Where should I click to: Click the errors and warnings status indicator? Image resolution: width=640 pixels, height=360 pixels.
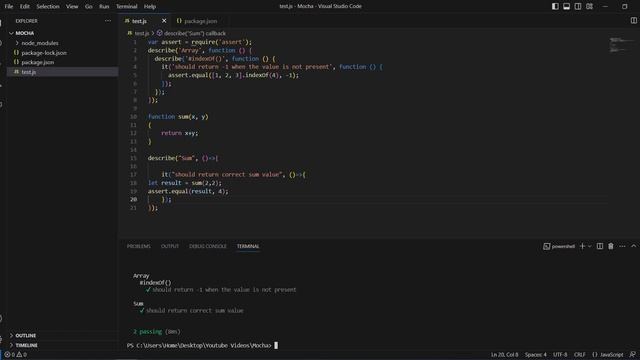16,355
